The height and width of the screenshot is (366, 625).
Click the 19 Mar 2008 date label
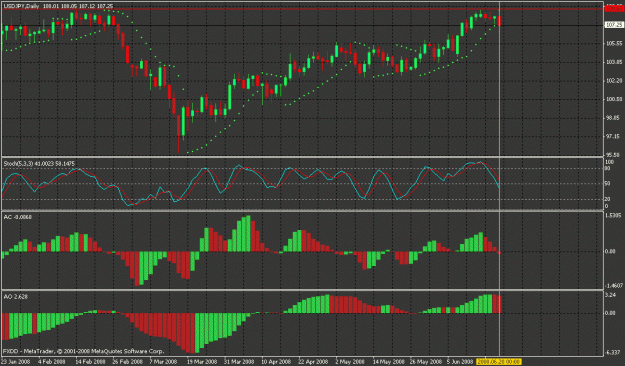pyautogui.click(x=202, y=362)
